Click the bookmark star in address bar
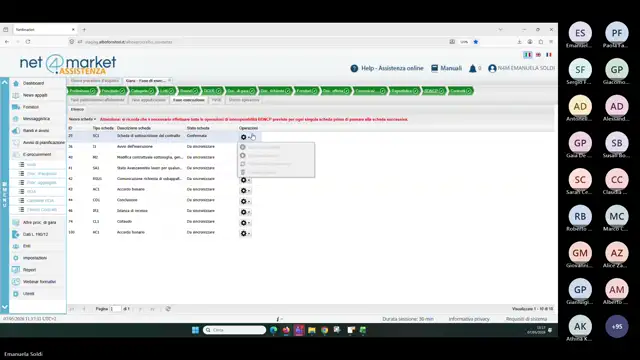The image size is (640, 360). pos(476,42)
